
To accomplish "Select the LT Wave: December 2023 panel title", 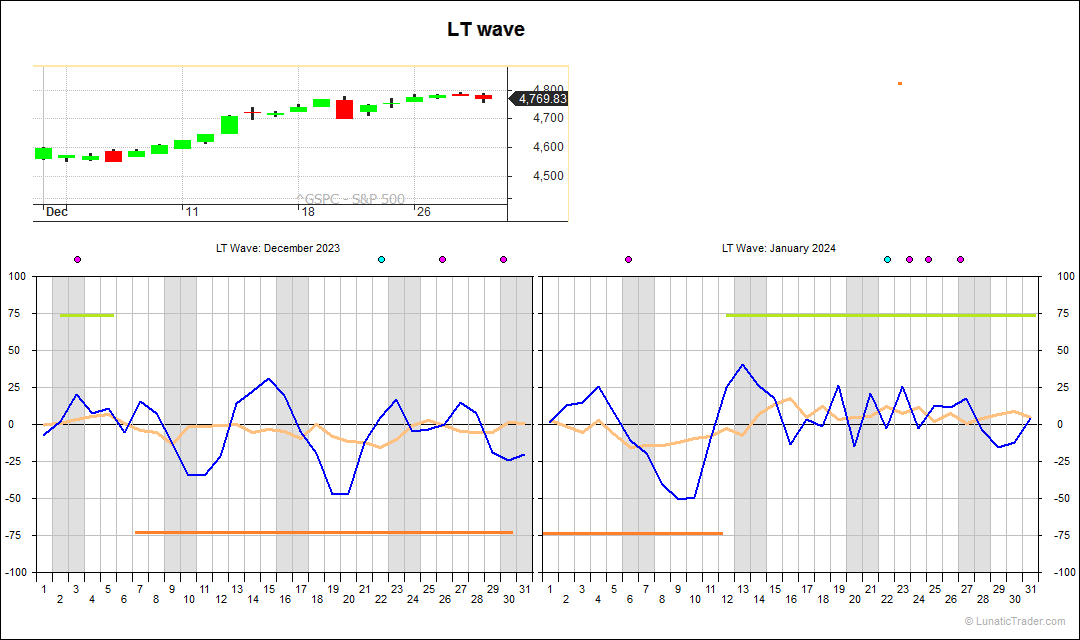I will coord(277,248).
